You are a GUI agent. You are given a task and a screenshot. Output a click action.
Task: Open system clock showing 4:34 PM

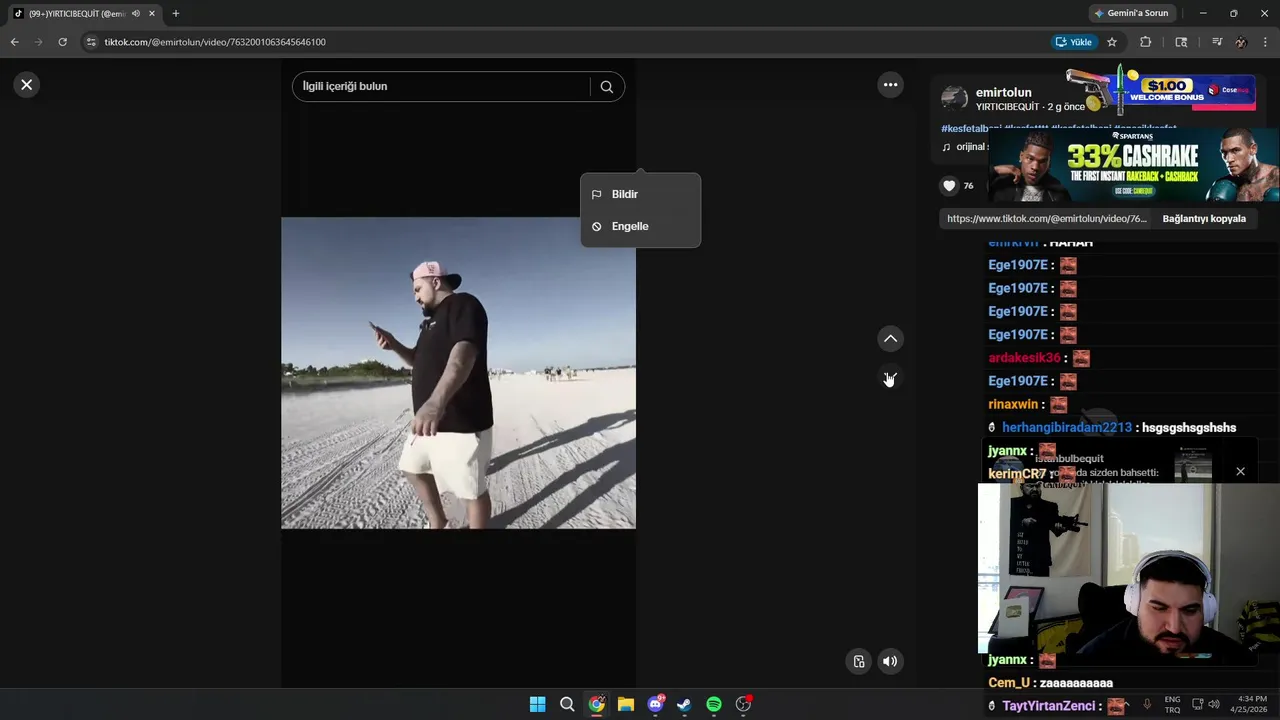click(1249, 704)
